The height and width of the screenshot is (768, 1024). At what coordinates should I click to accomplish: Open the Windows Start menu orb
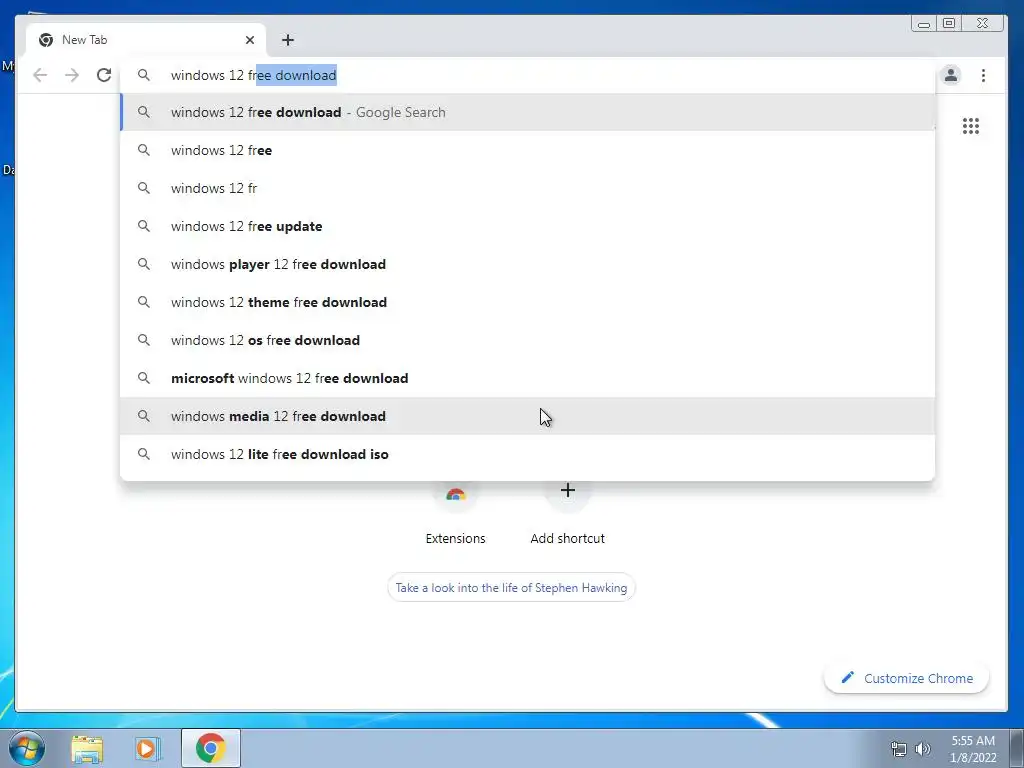[27, 748]
